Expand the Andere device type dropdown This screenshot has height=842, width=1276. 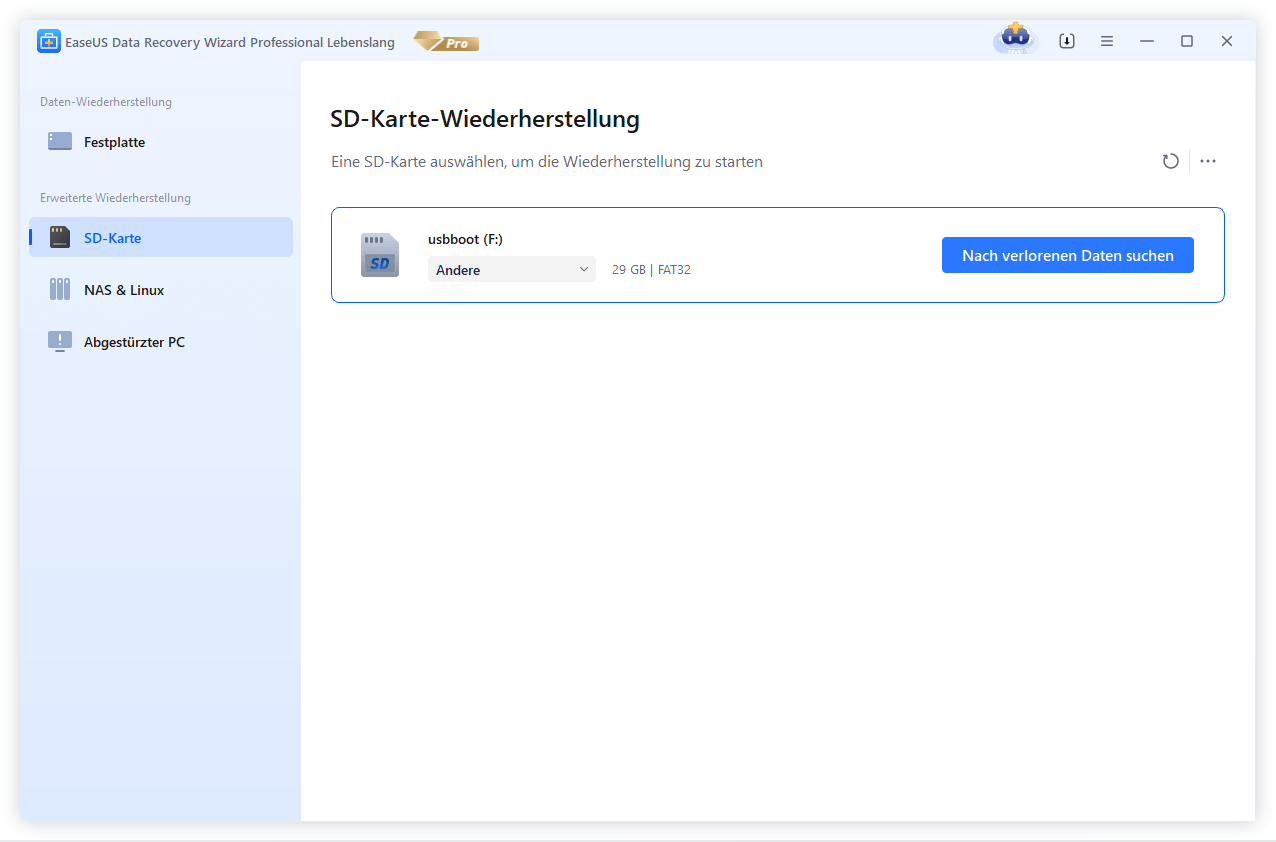(512, 270)
